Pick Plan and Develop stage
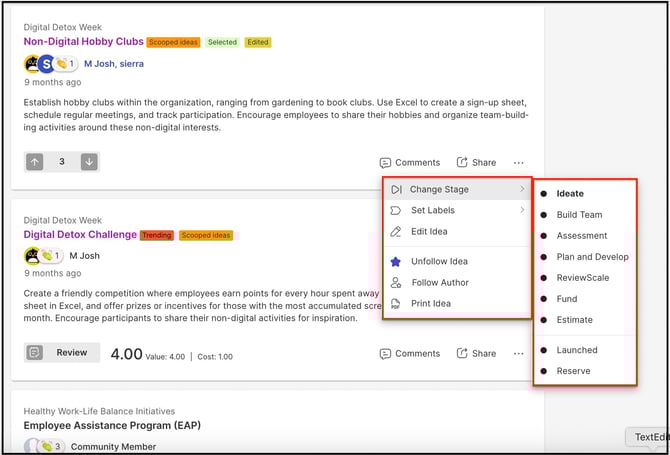 point(592,257)
